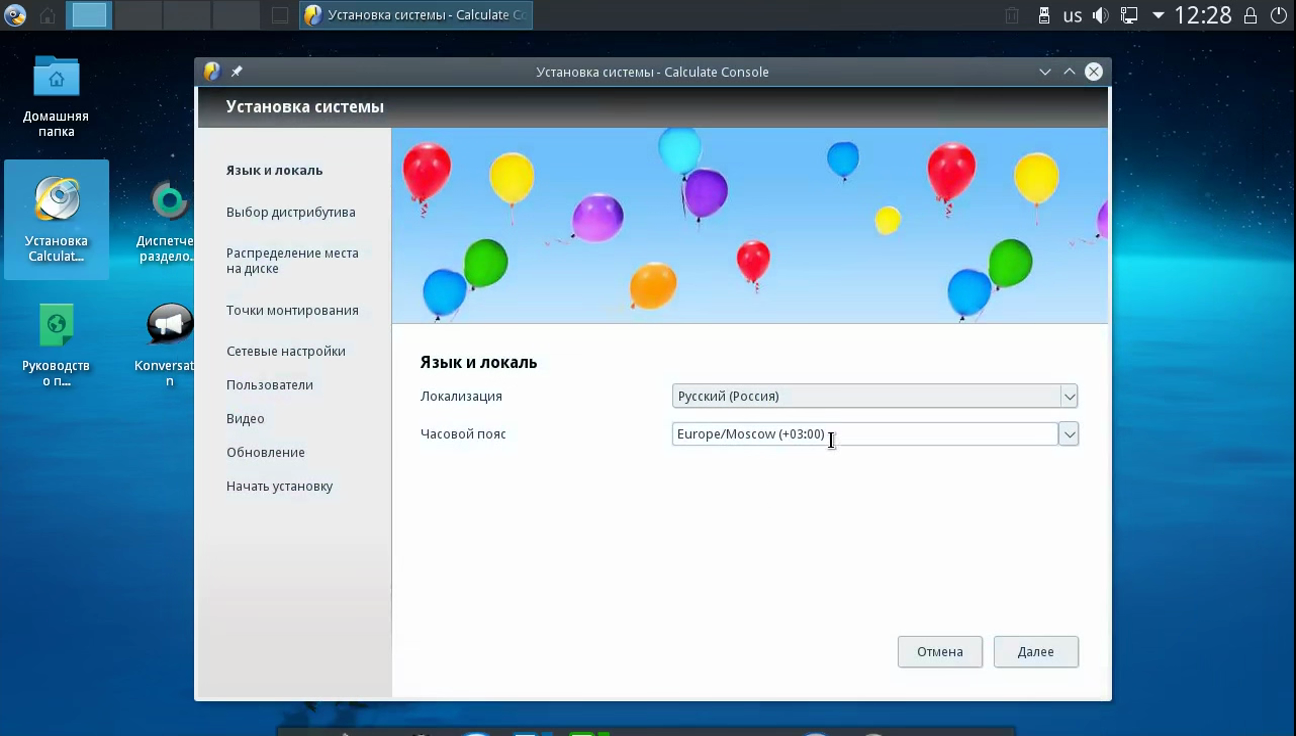This screenshot has height=736, width=1296.
Task: Click the pin window icon in title bar
Action: click(237, 72)
